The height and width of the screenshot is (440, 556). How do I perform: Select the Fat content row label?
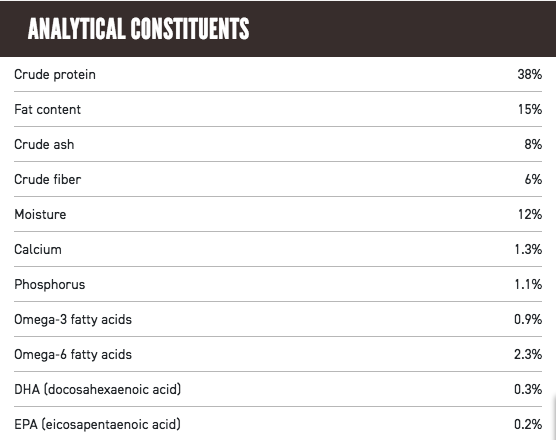tap(48, 109)
